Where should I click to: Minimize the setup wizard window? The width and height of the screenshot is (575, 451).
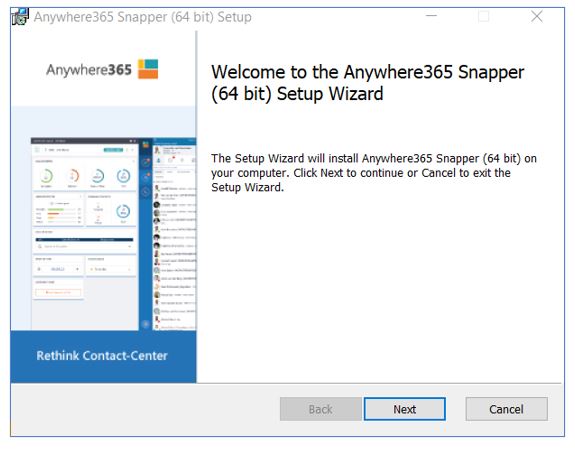pyautogui.click(x=431, y=16)
